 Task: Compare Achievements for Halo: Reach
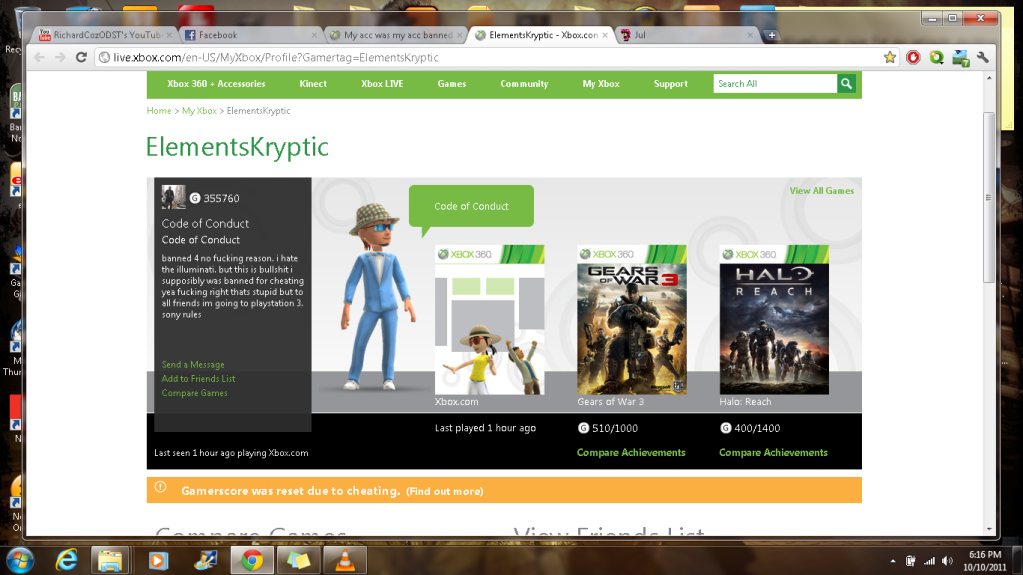coord(773,452)
